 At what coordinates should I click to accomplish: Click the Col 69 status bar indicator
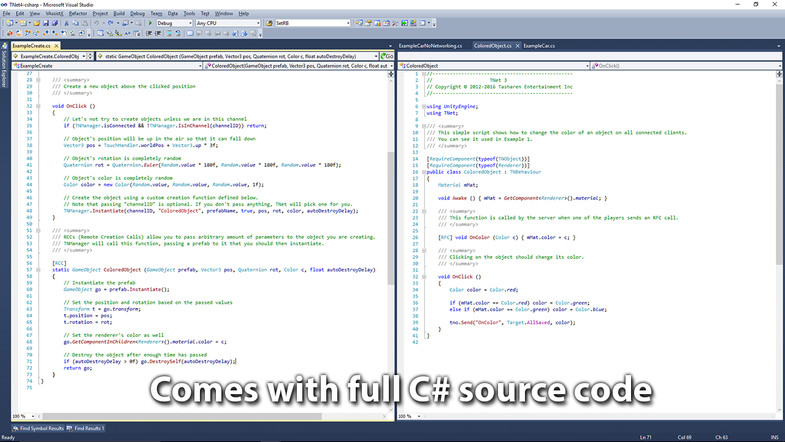684,437
